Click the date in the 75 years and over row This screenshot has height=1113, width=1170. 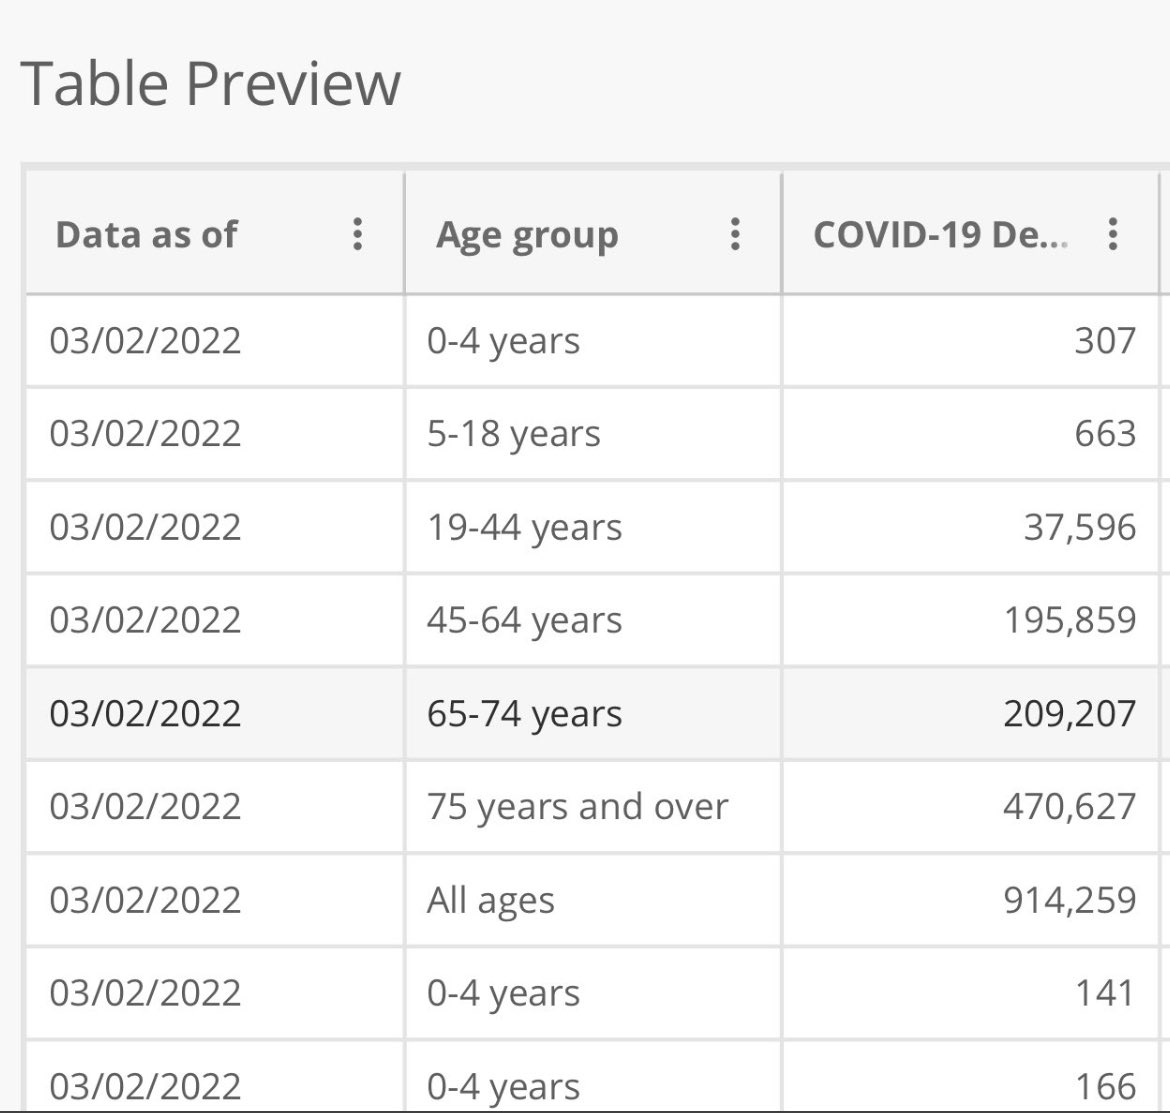click(146, 806)
